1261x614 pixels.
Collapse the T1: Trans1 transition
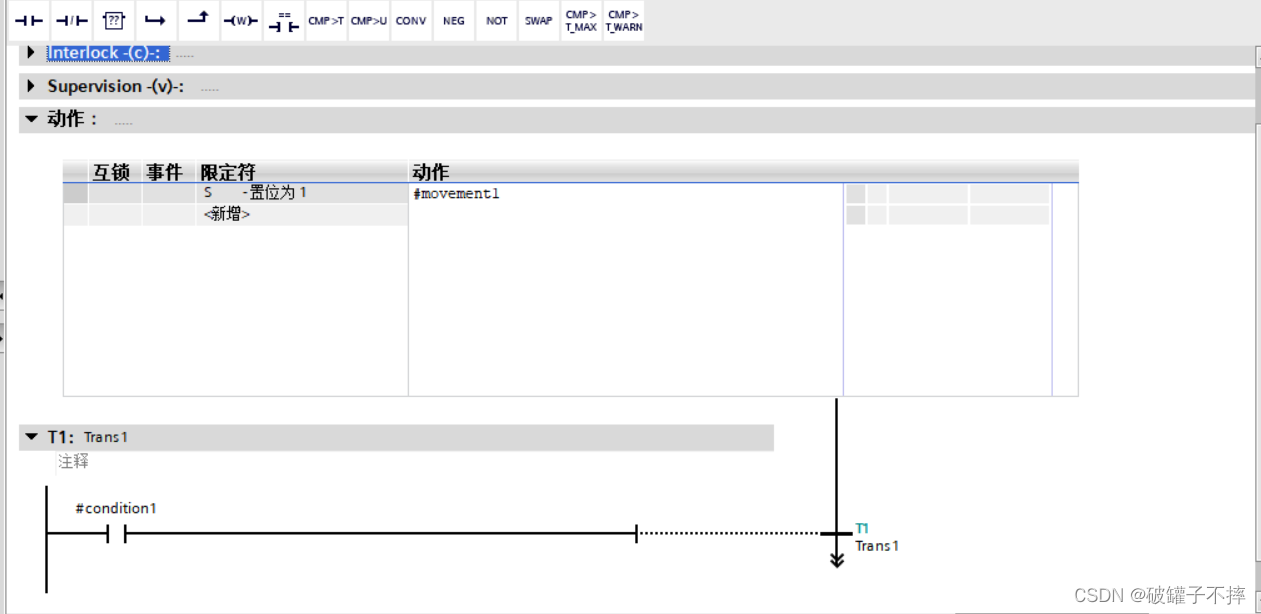30,437
